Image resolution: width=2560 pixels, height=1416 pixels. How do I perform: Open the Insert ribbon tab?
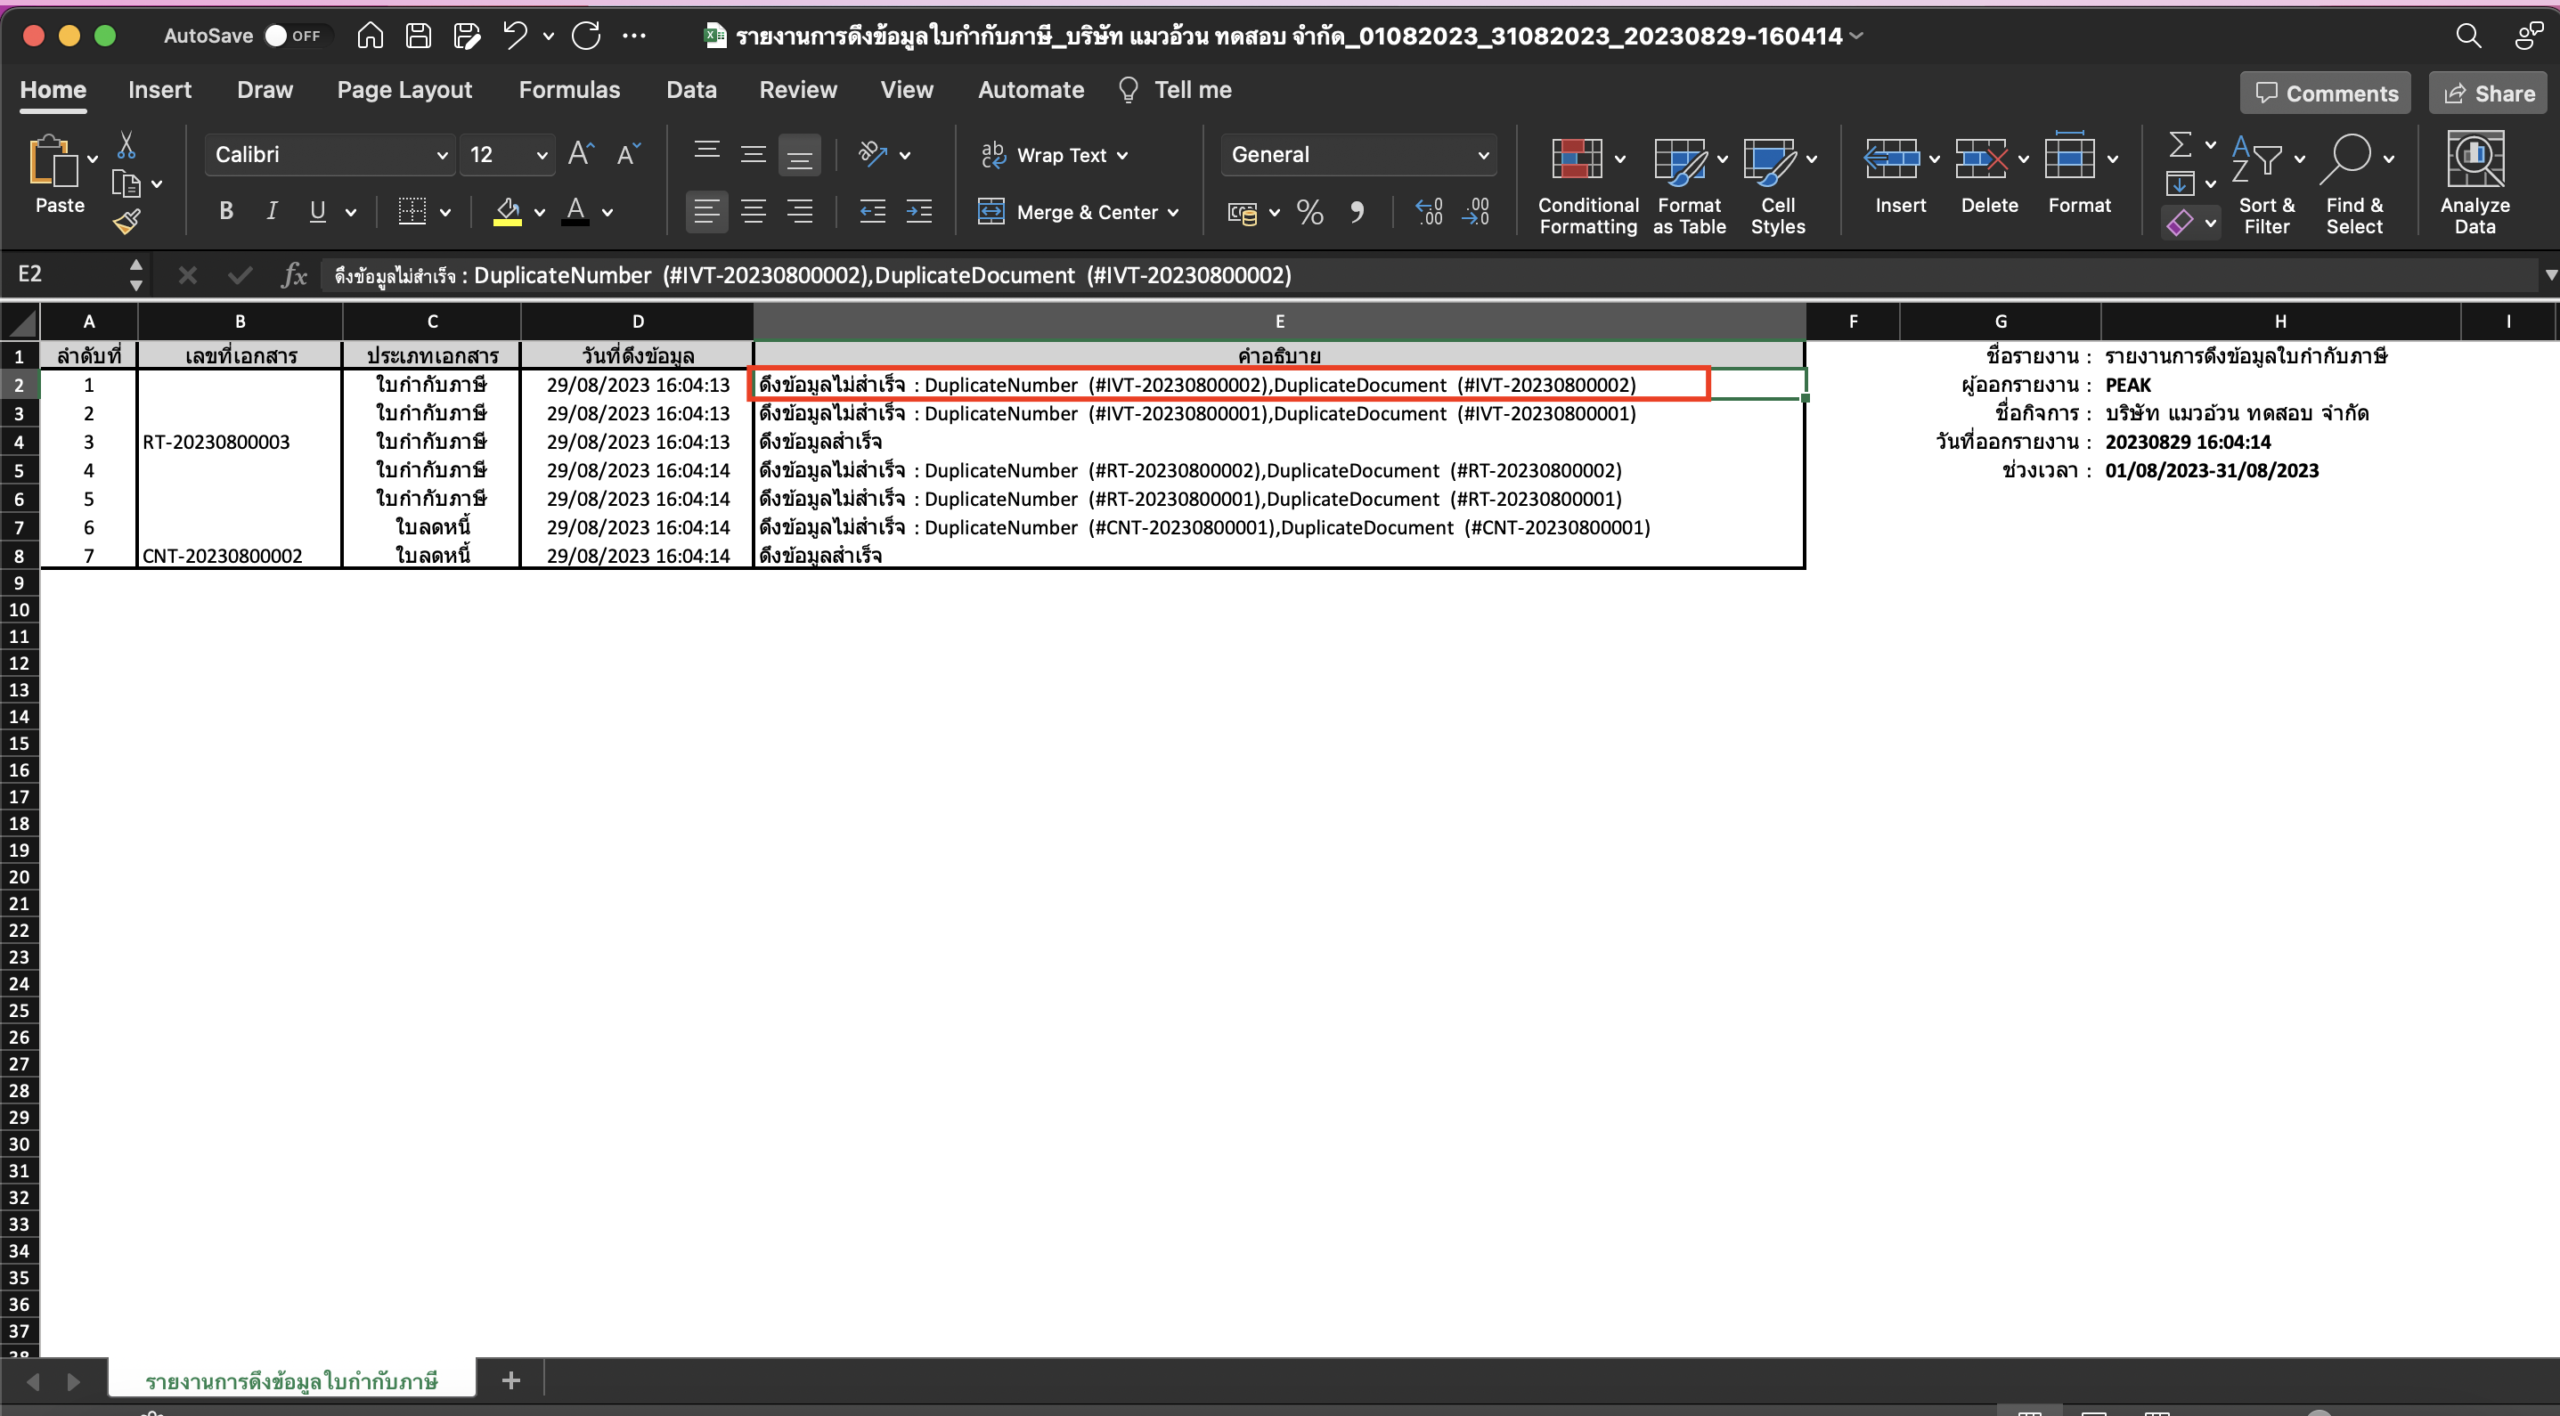159,90
